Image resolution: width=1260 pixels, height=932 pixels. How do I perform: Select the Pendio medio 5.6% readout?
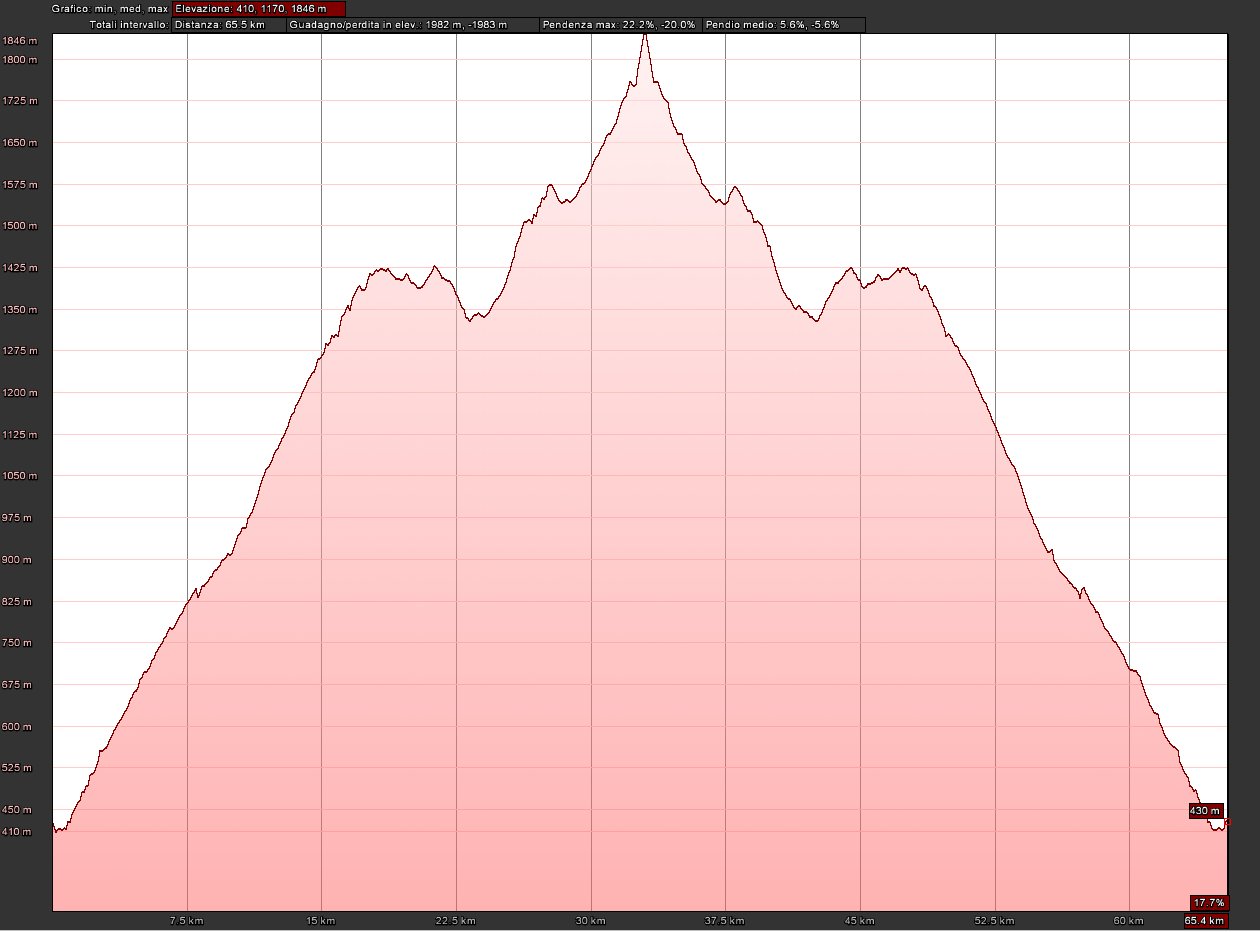coord(783,24)
